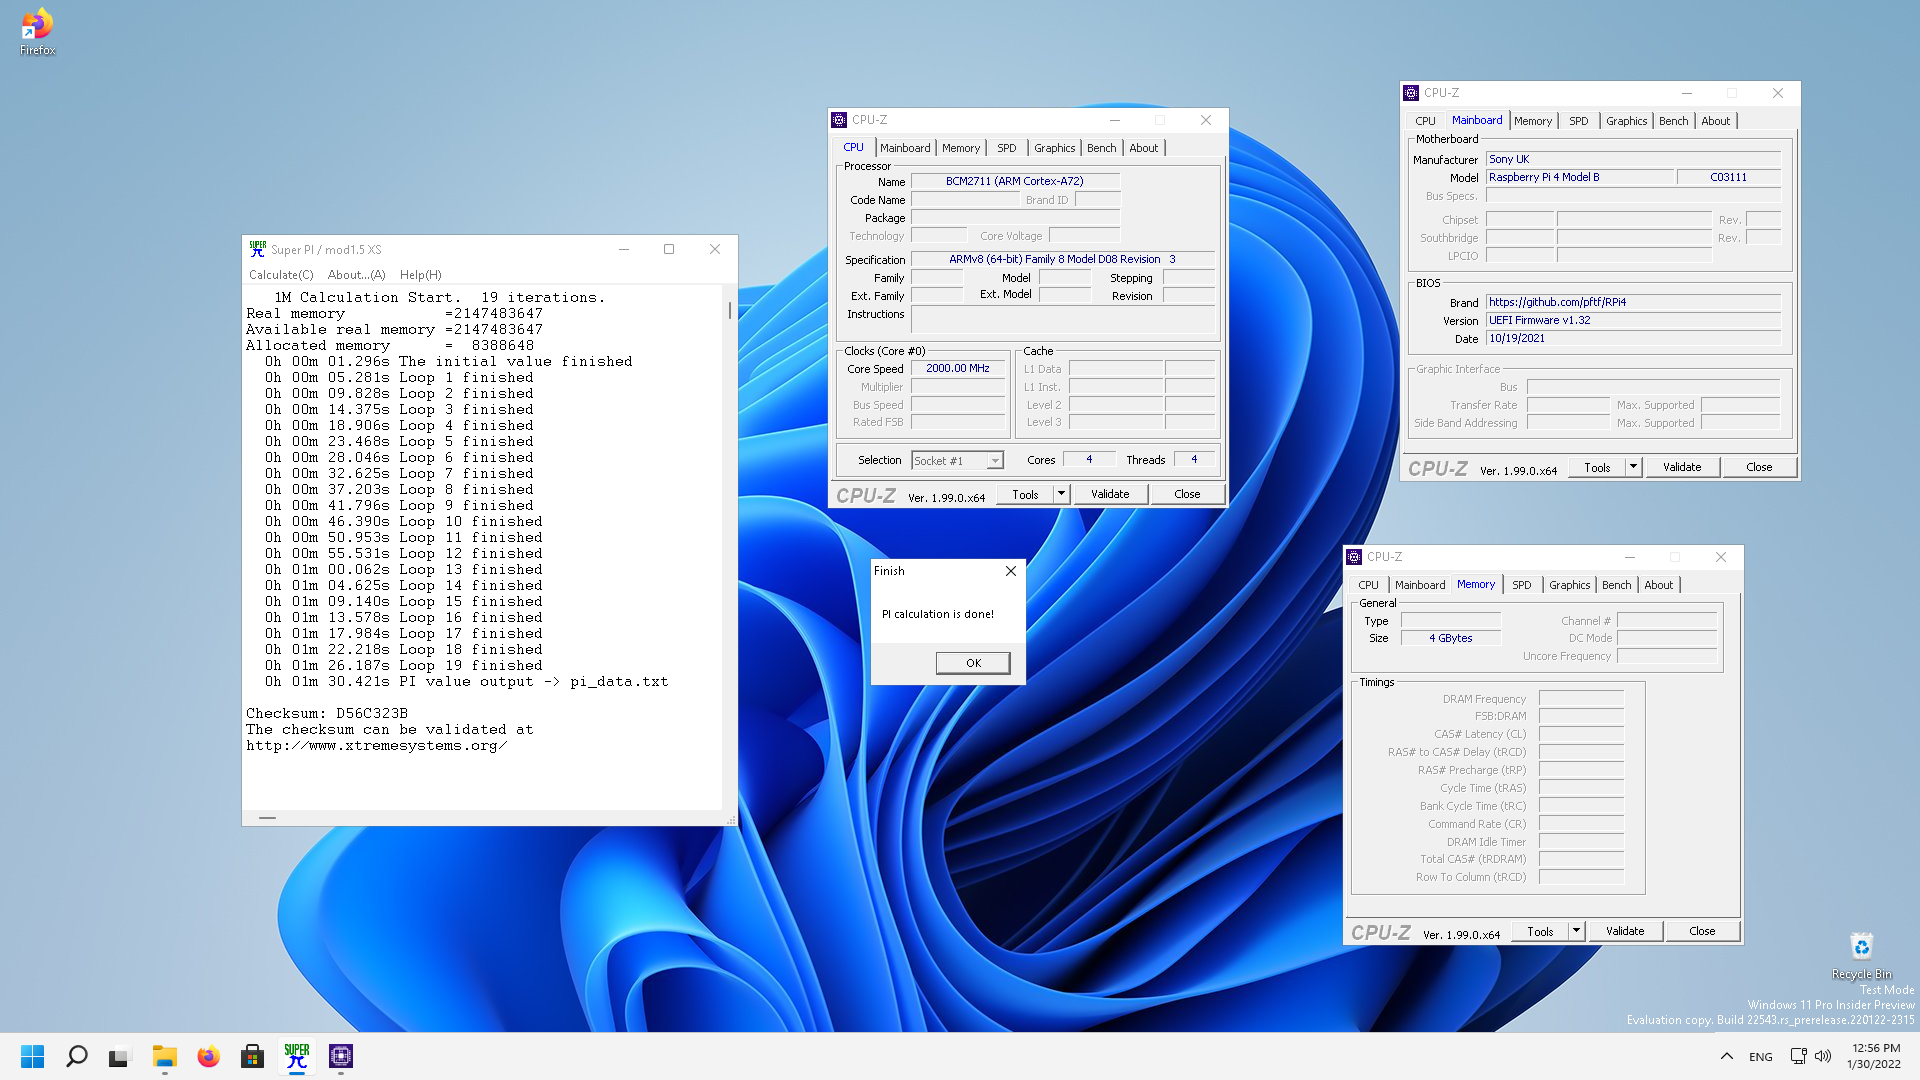Close the Finish dialog
The image size is (1920, 1080).
(1011, 571)
